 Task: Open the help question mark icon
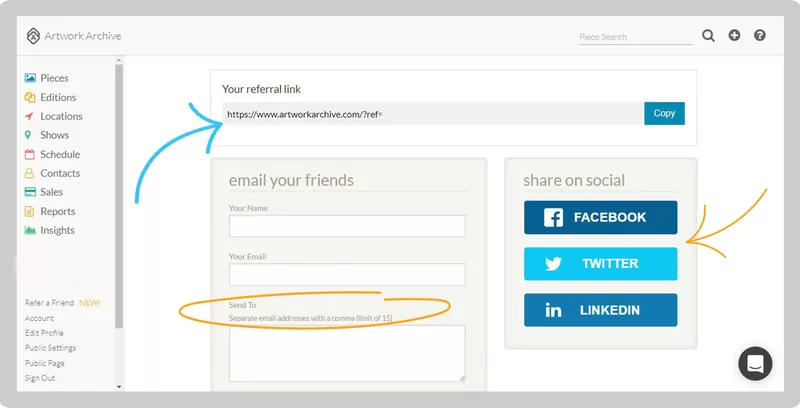coord(760,35)
